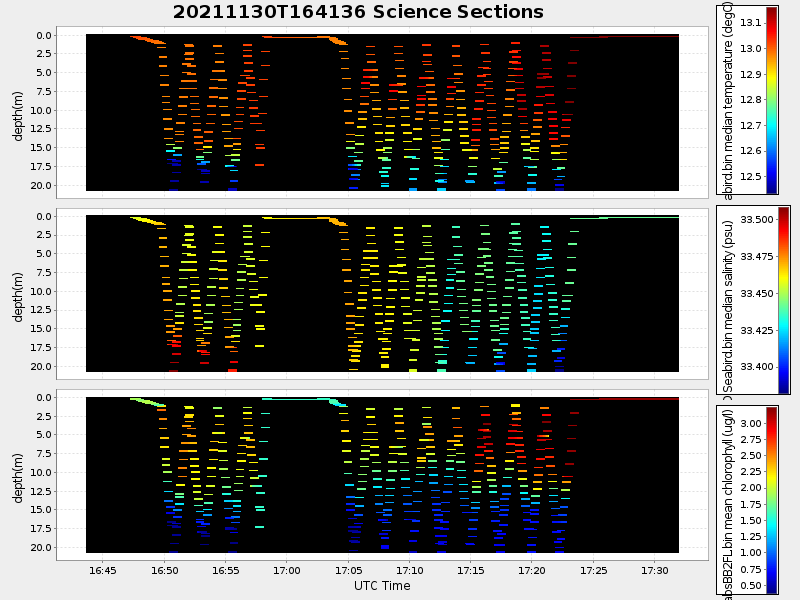Click the 17:30 time tick label
The image size is (800, 600).
click(654, 570)
